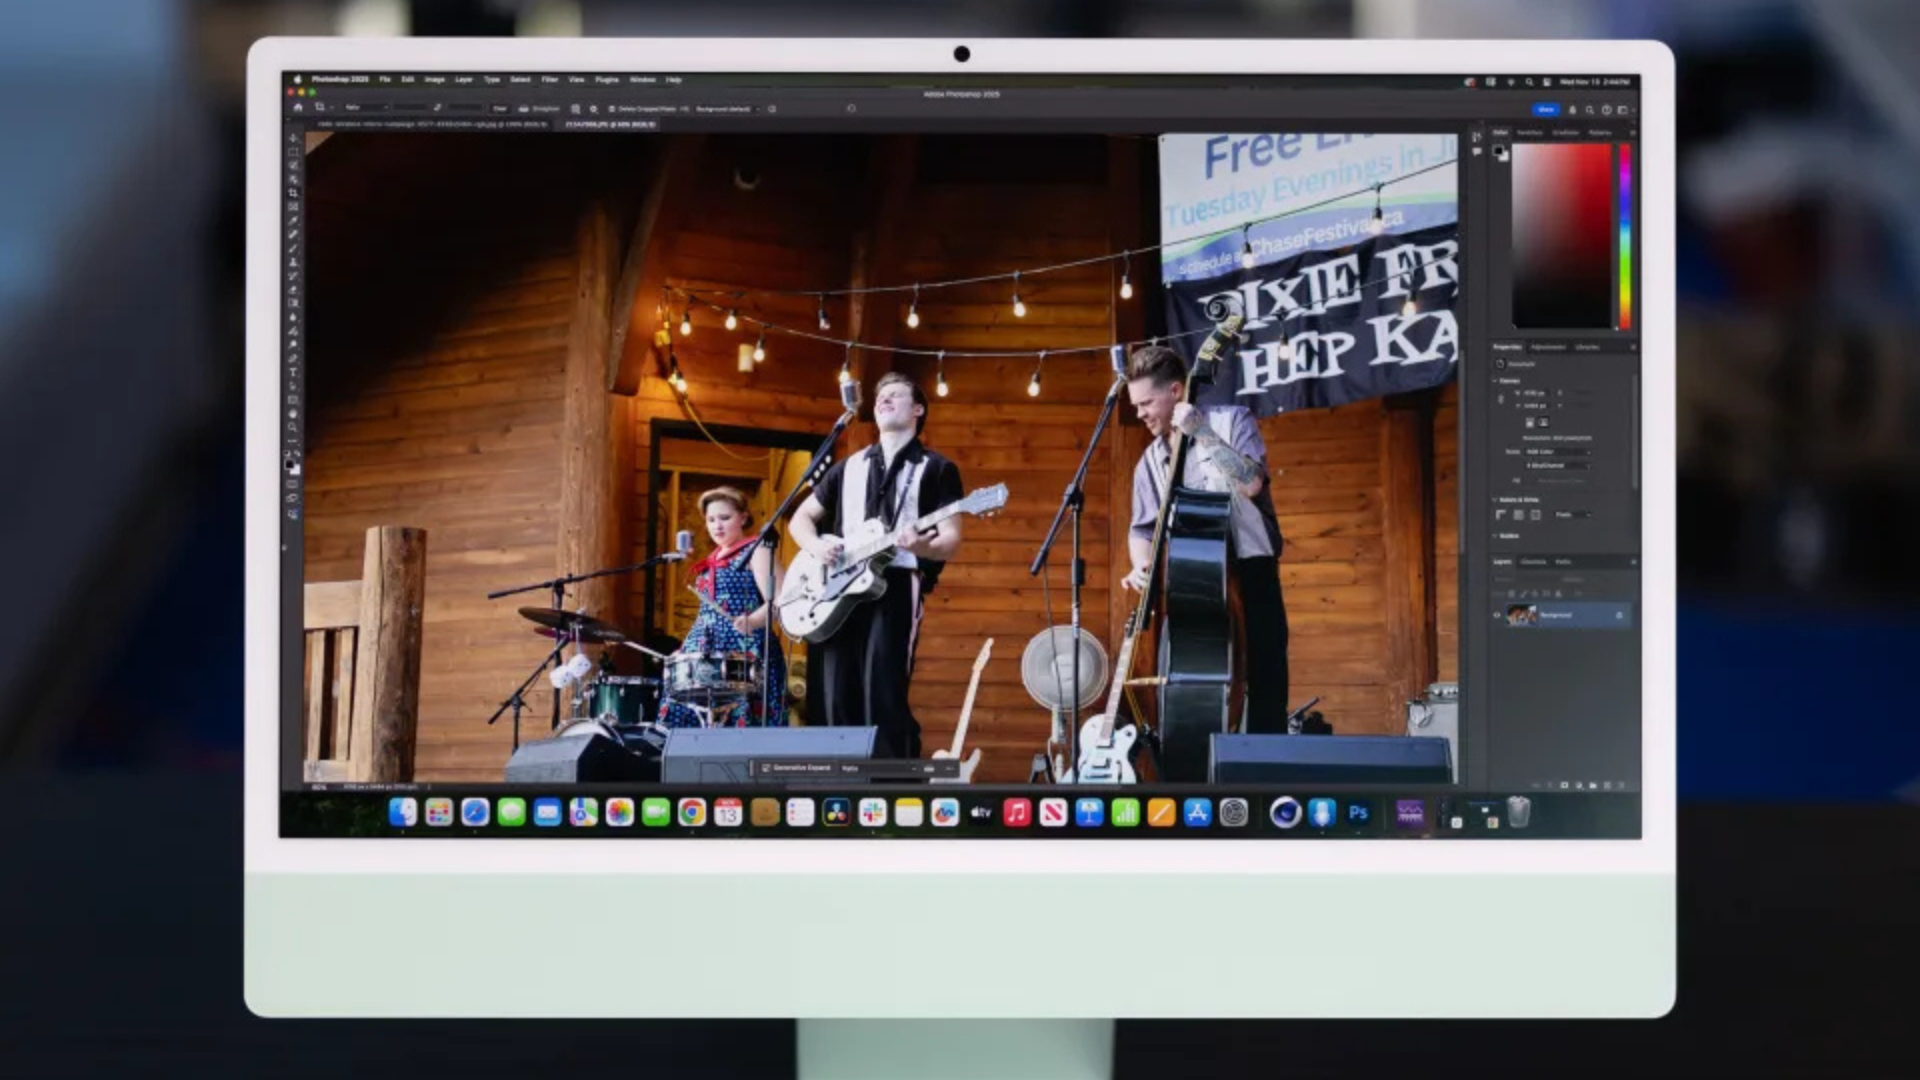
Task: Select the Hand tool in toolbar
Action: pyautogui.click(x=293, y=413)
